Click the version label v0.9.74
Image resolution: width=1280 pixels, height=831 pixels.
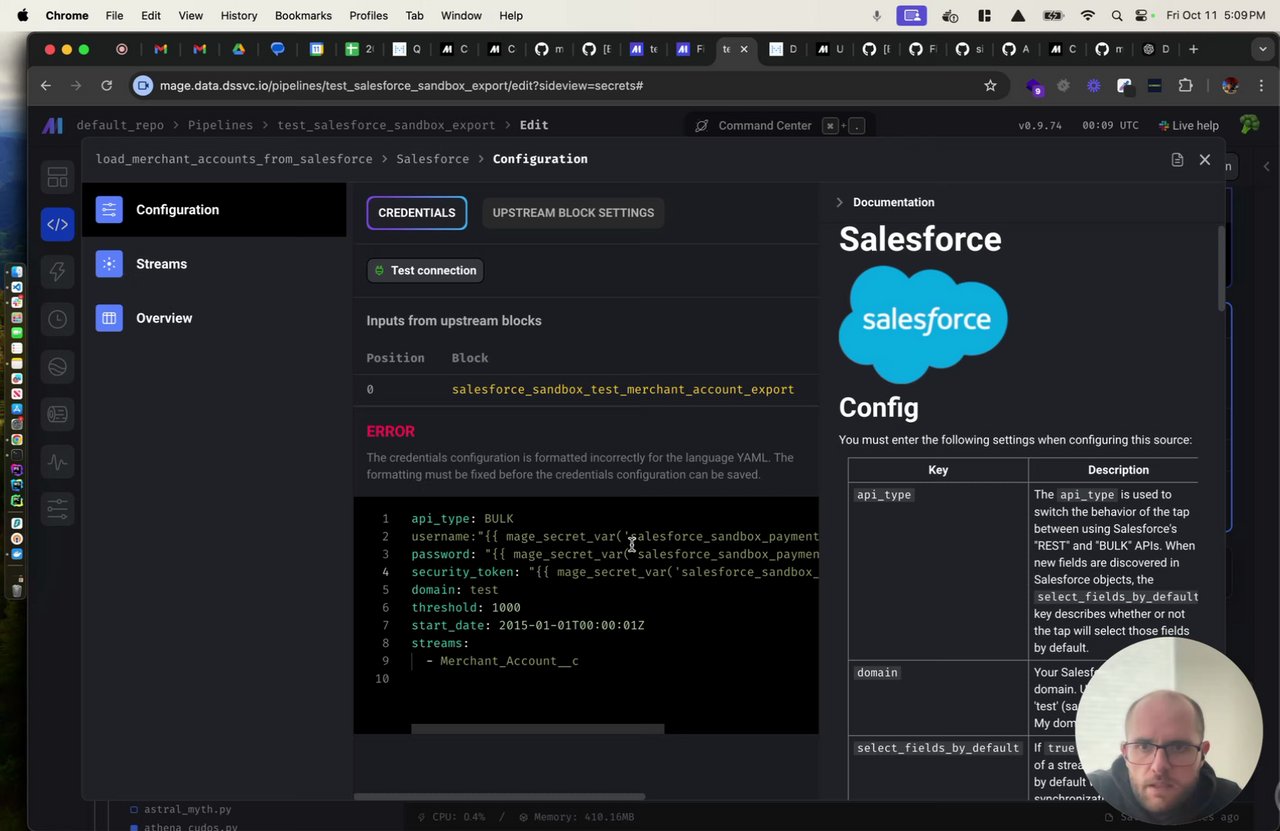(x=1040, y=126)
